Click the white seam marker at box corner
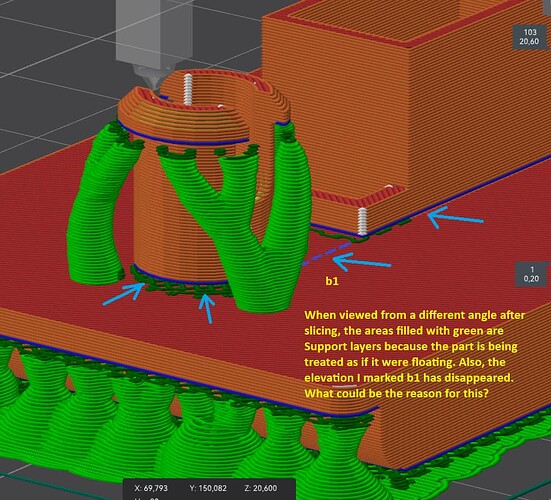This screenshot has height=500, width=551. 362,221
